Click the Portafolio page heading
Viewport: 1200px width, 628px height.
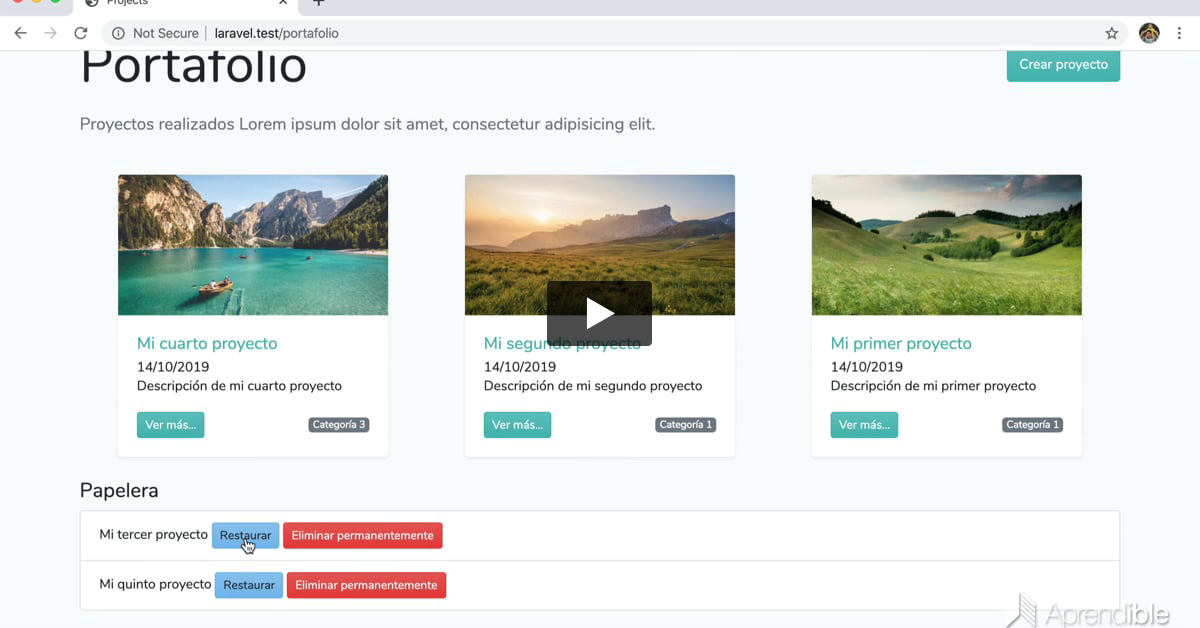point(193,67)
